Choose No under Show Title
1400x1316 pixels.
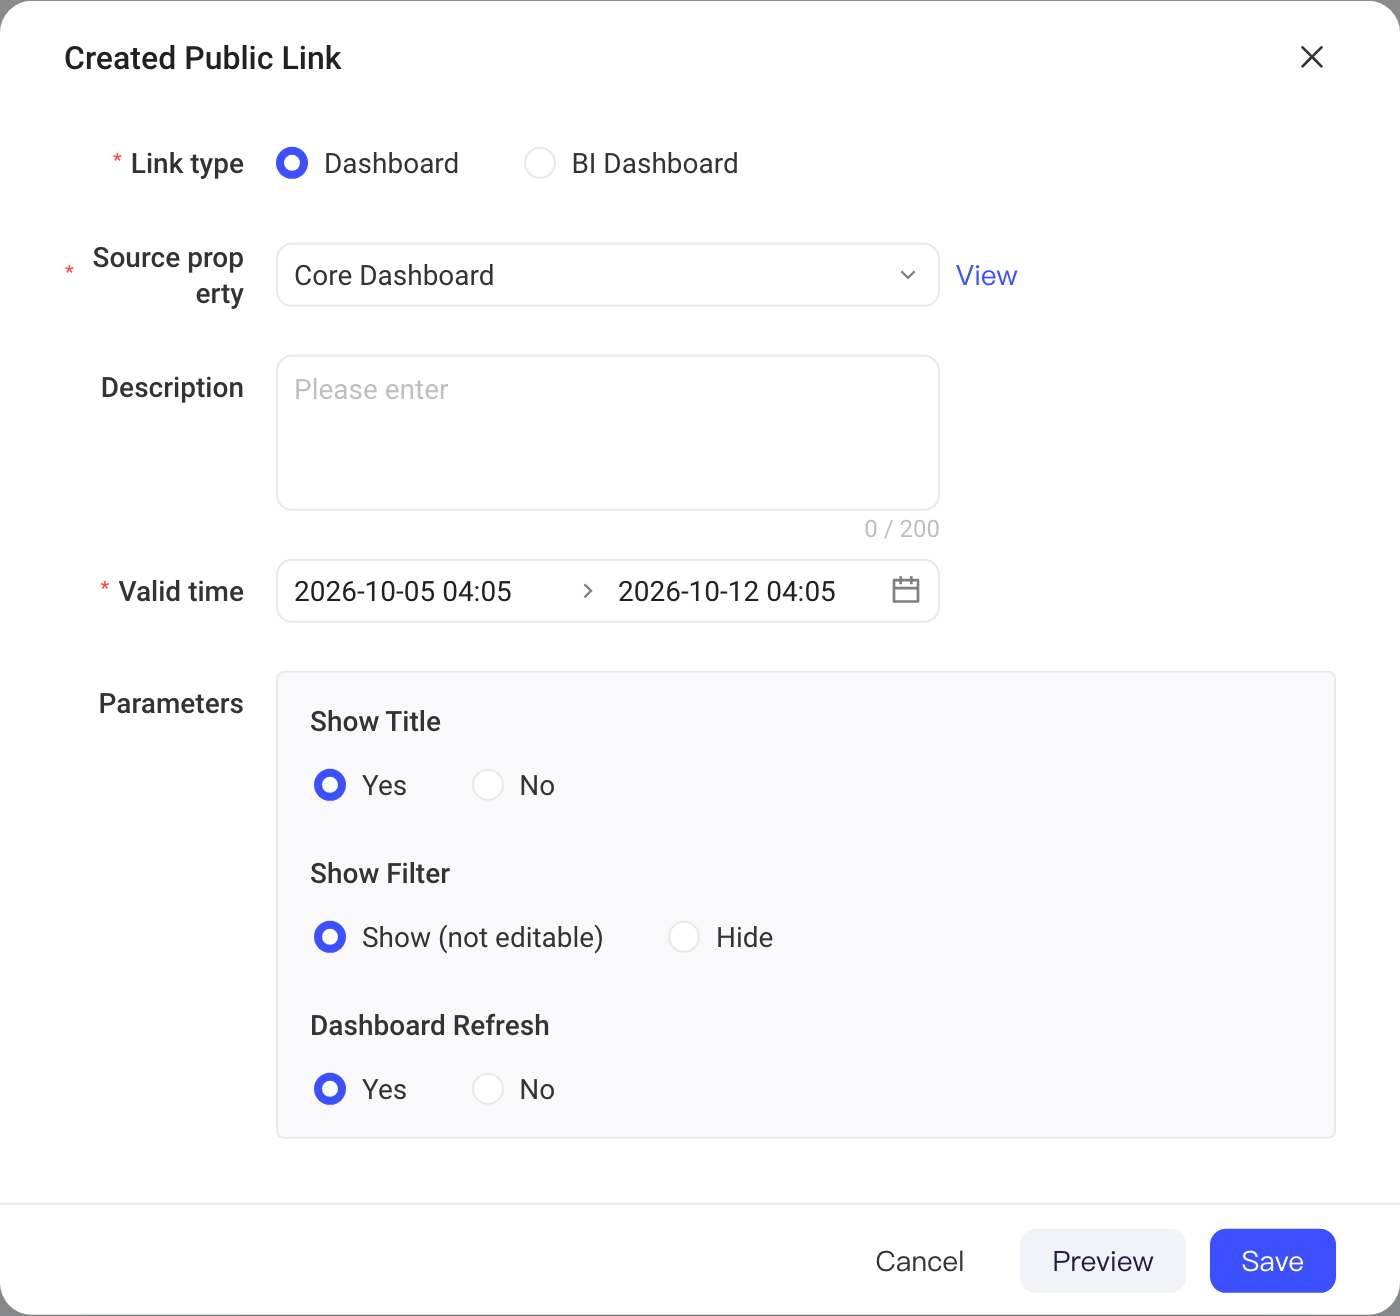click(488, 785)
